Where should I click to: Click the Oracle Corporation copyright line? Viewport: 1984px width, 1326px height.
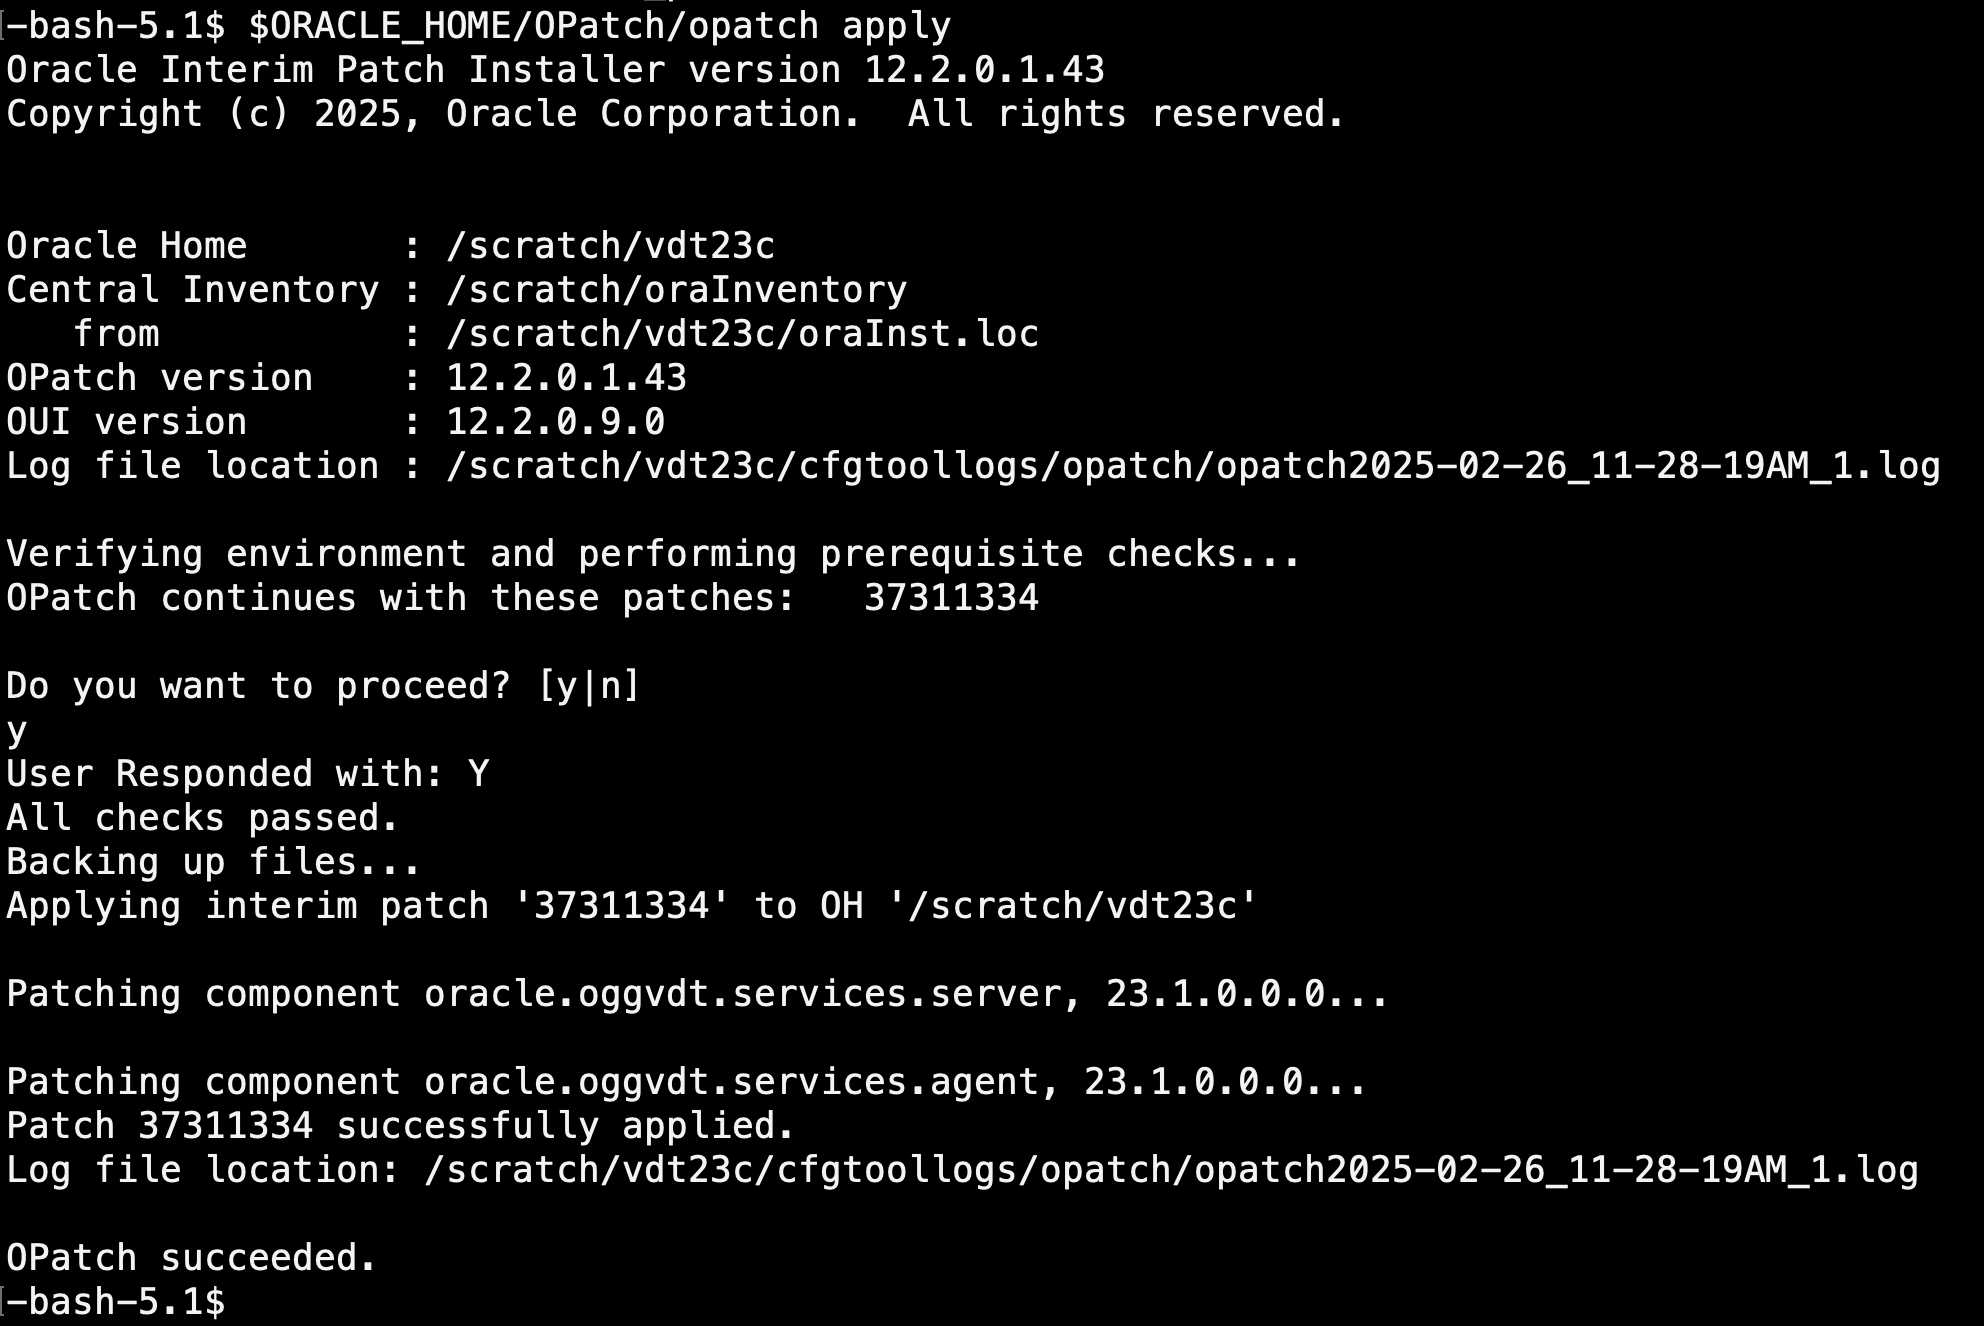click(x=676, y=114)
